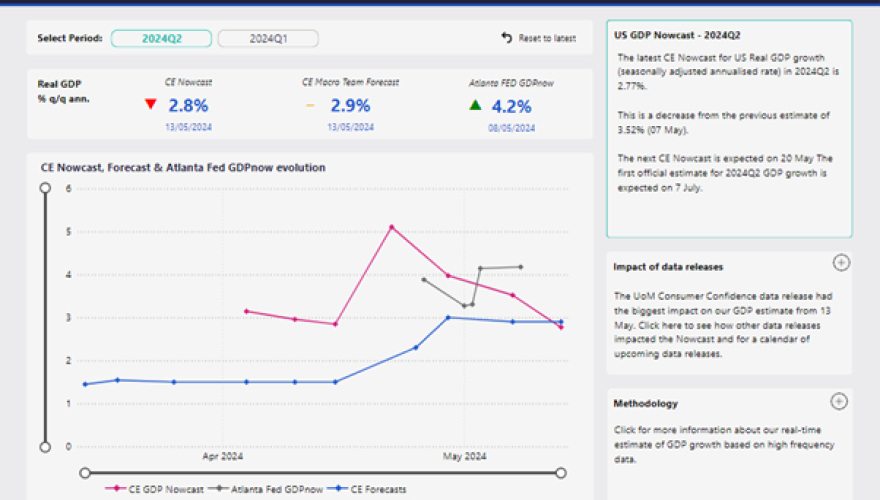Screen dimensions: 880x500
Task: Click the orange dash beside CE Macro Team Forecast
Action: (310, 105)
